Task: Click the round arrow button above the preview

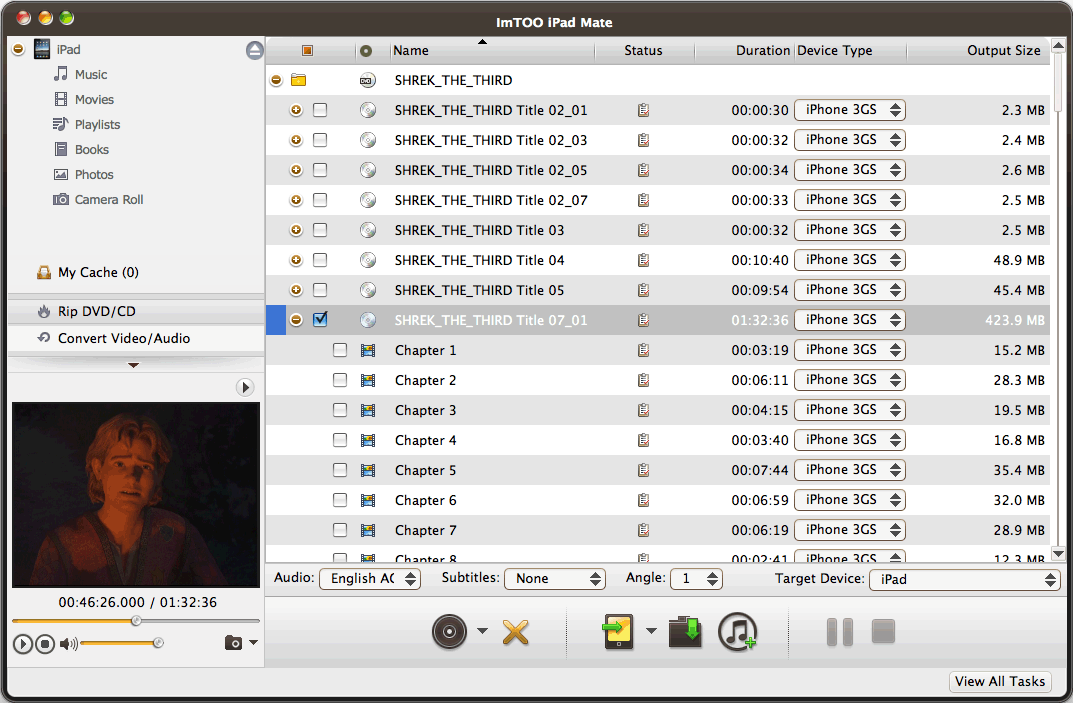Action: tap(245, 387)
